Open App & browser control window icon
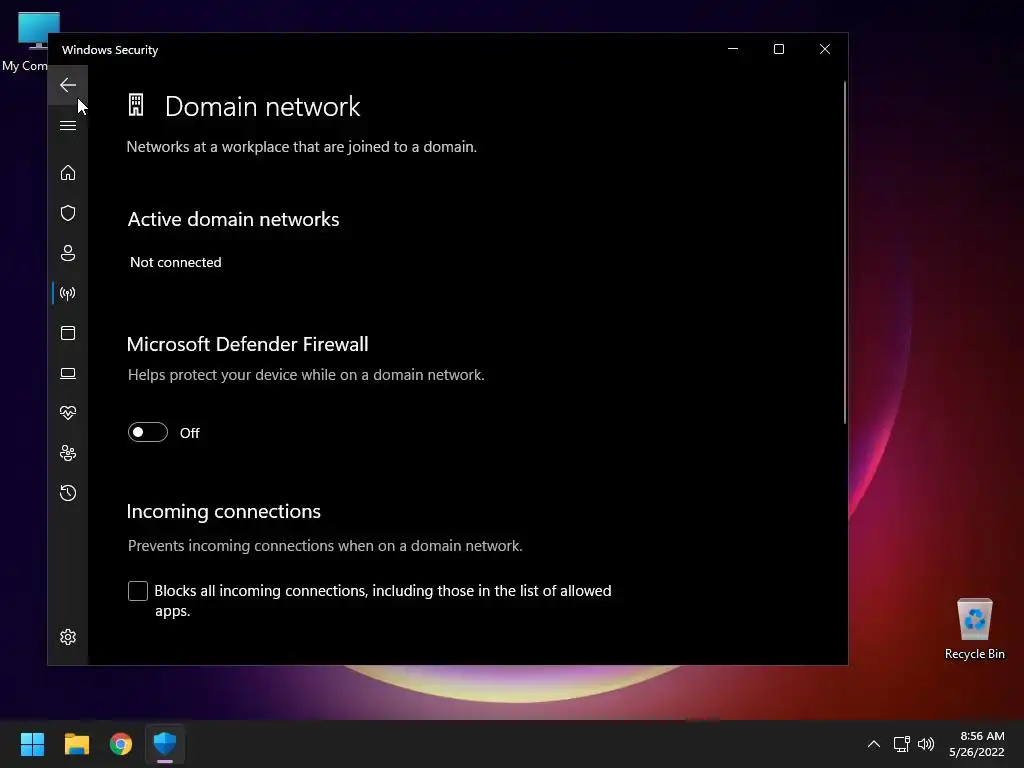Viewport: 1024px width, 768px height. 68,333
